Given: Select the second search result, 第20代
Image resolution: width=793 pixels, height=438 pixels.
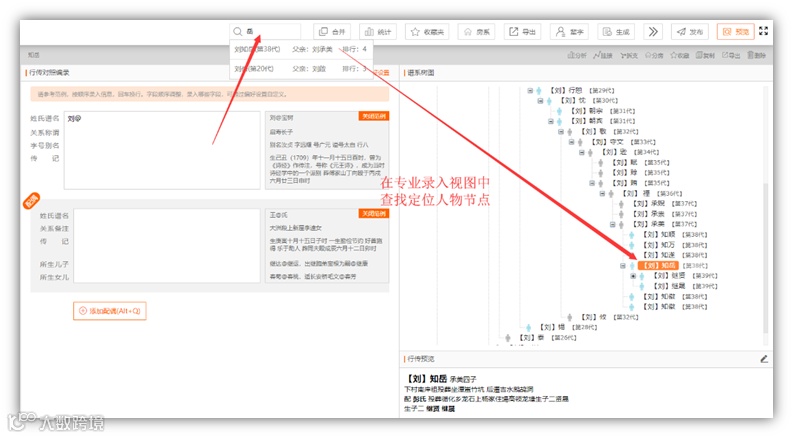Looking at the screenshot, I should [x=301, y=68].
